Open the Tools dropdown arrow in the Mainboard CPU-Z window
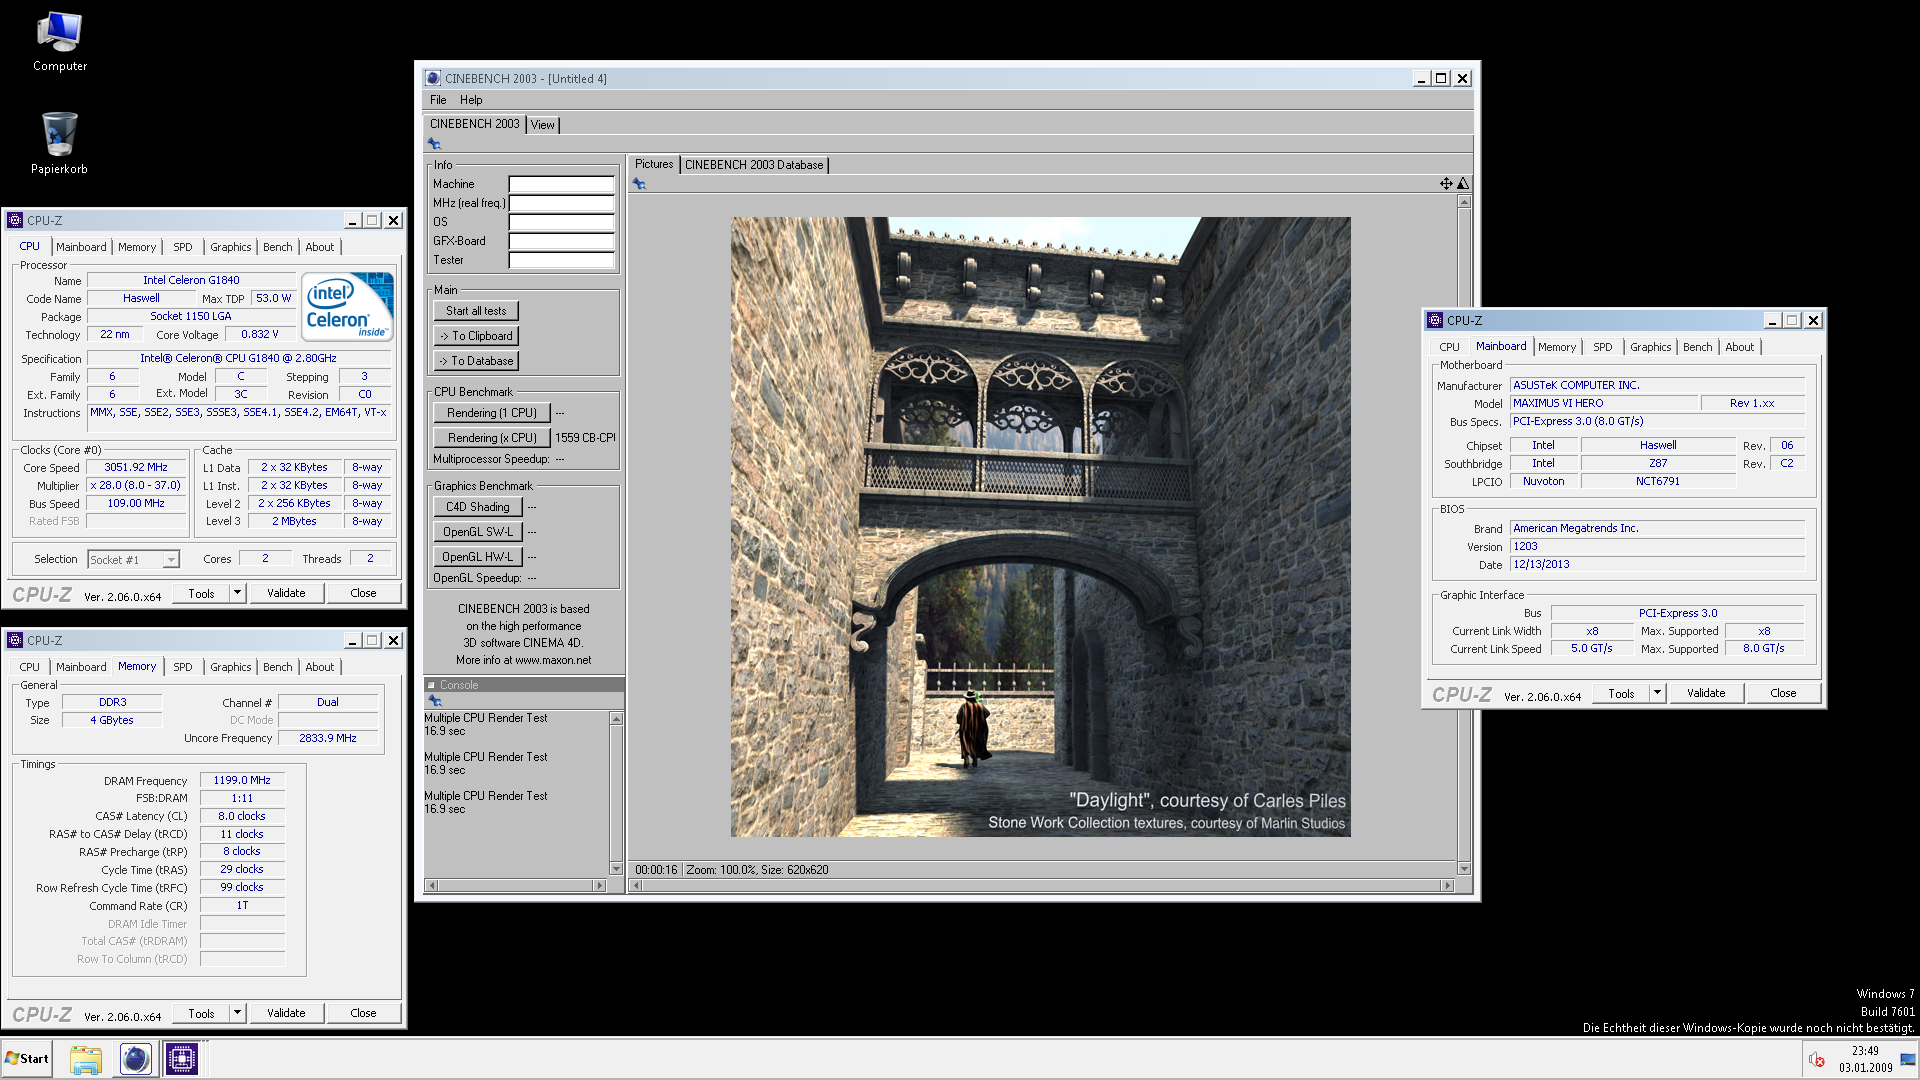1920x1080 pixels. [1657, 693]
